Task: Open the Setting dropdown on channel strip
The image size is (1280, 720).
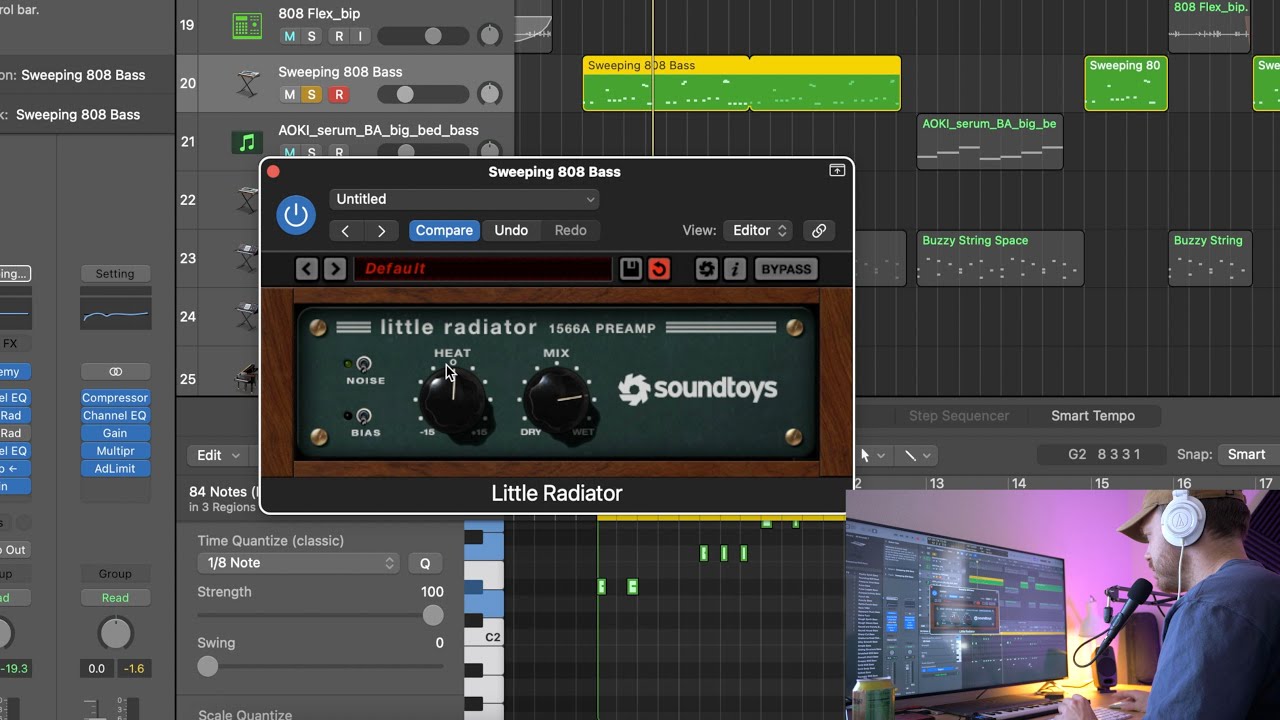Action: coord(115,274)
